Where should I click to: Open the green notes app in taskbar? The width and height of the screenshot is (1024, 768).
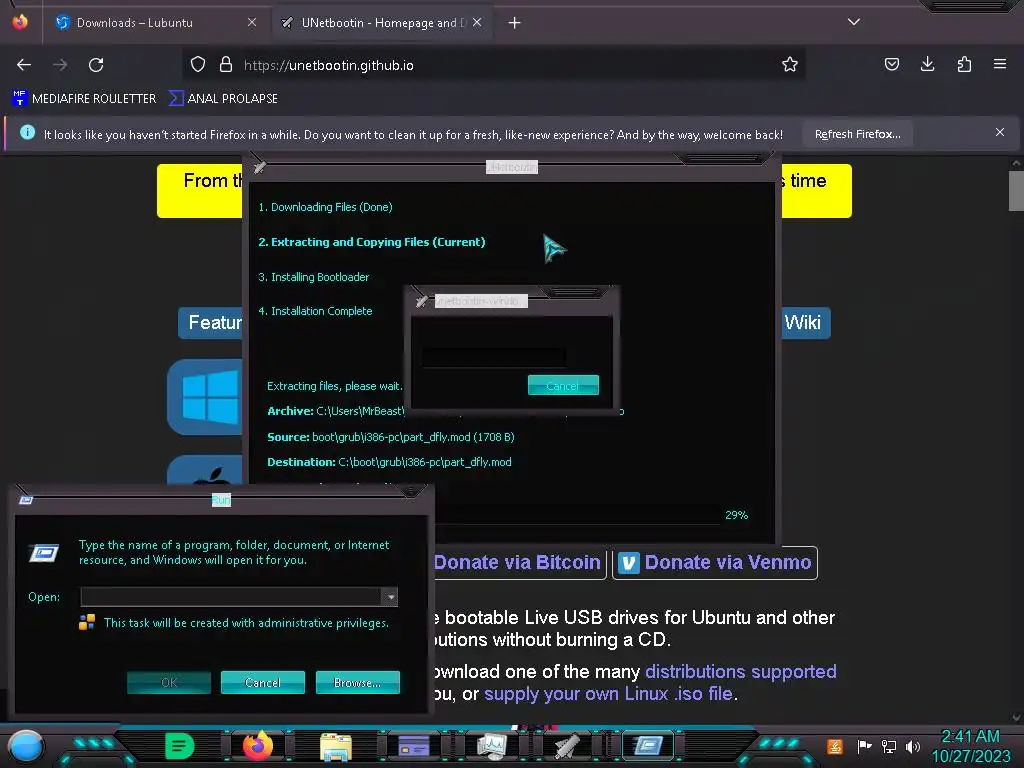coord(180,746)
